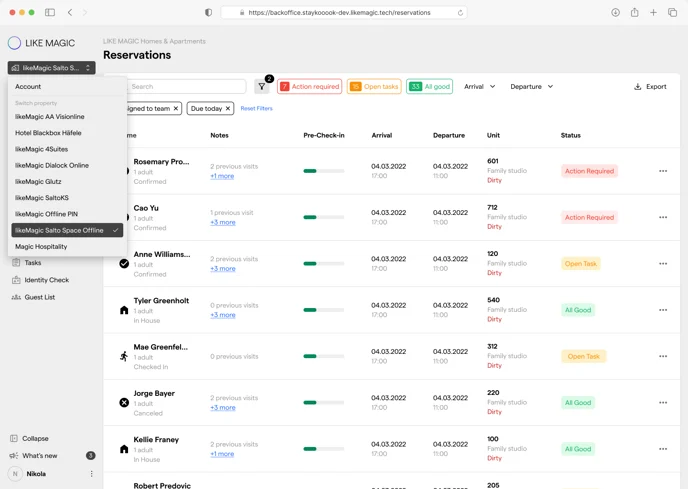Click the canceled X icon beside Jorge Bayer
The height and width of the screenshot is (489, 688).
(124, 403)
